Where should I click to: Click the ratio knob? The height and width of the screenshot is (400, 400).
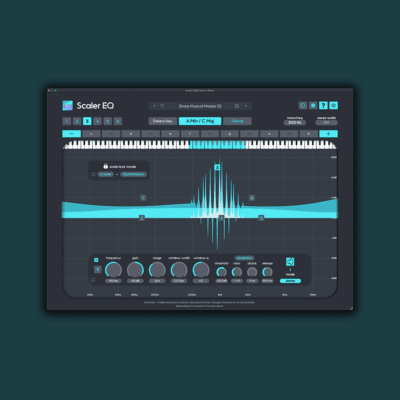[237, 272]
